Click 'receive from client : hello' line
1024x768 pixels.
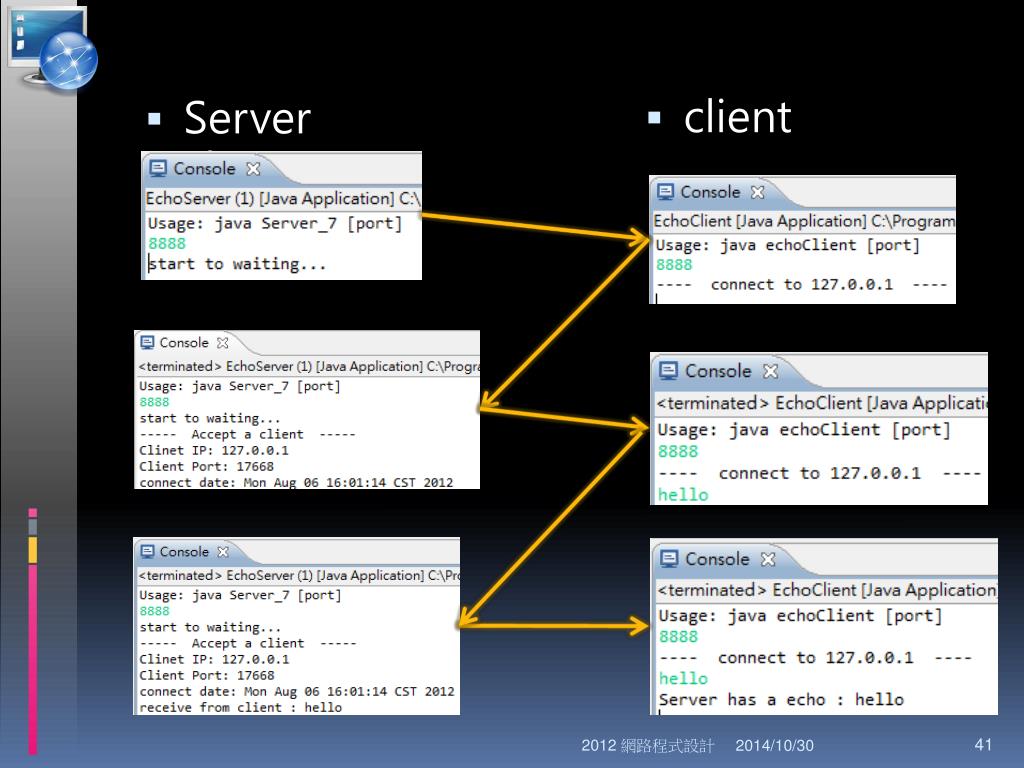point(240,707)
